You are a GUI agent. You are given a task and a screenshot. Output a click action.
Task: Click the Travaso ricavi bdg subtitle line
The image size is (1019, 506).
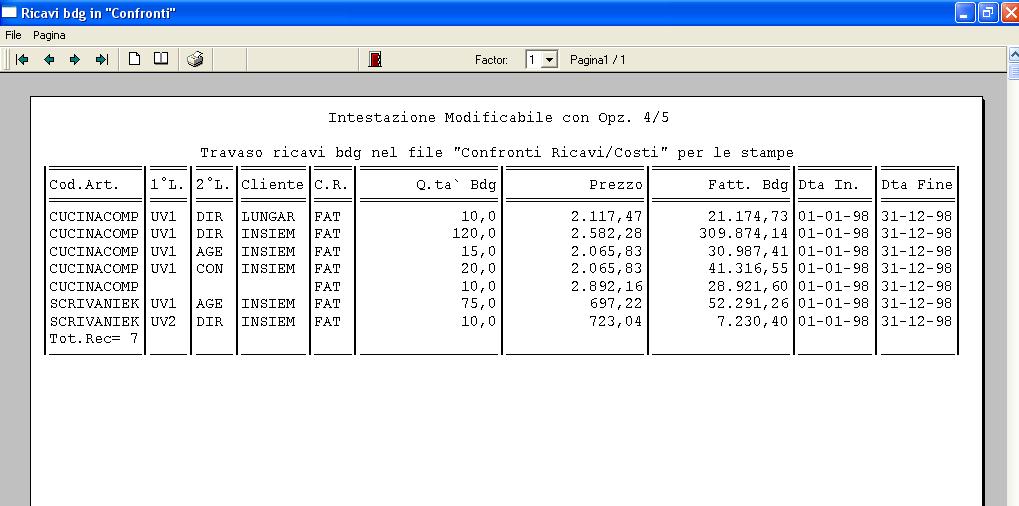click(x=497, y=153)
